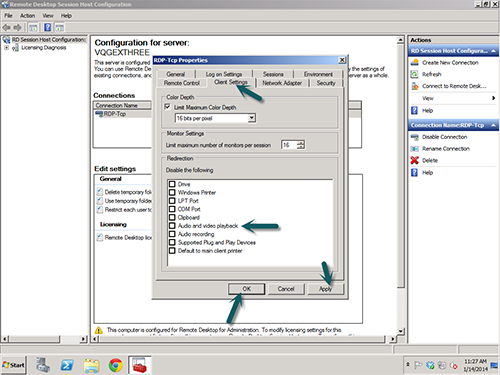This screenshot has width=500, height=375.
Task: Switch to the Network Adapter tab
Action: 282,83
